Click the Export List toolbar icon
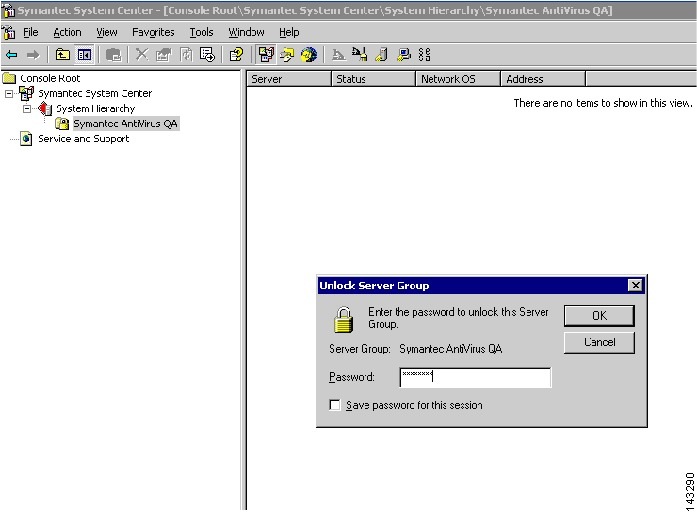 tap(208, 55)
